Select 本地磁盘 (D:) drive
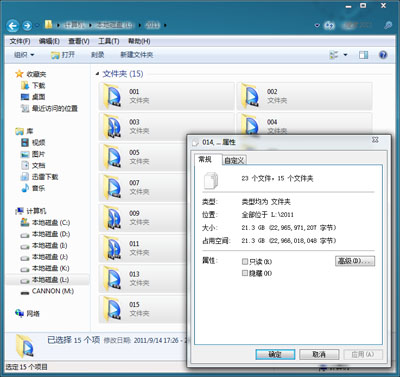The width and height of the screenshot is (400, 377). 45,234
